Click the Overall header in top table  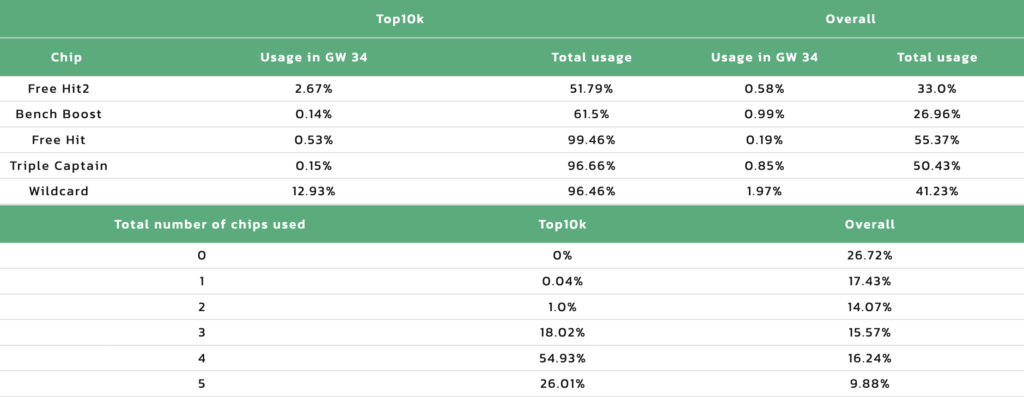850,19
